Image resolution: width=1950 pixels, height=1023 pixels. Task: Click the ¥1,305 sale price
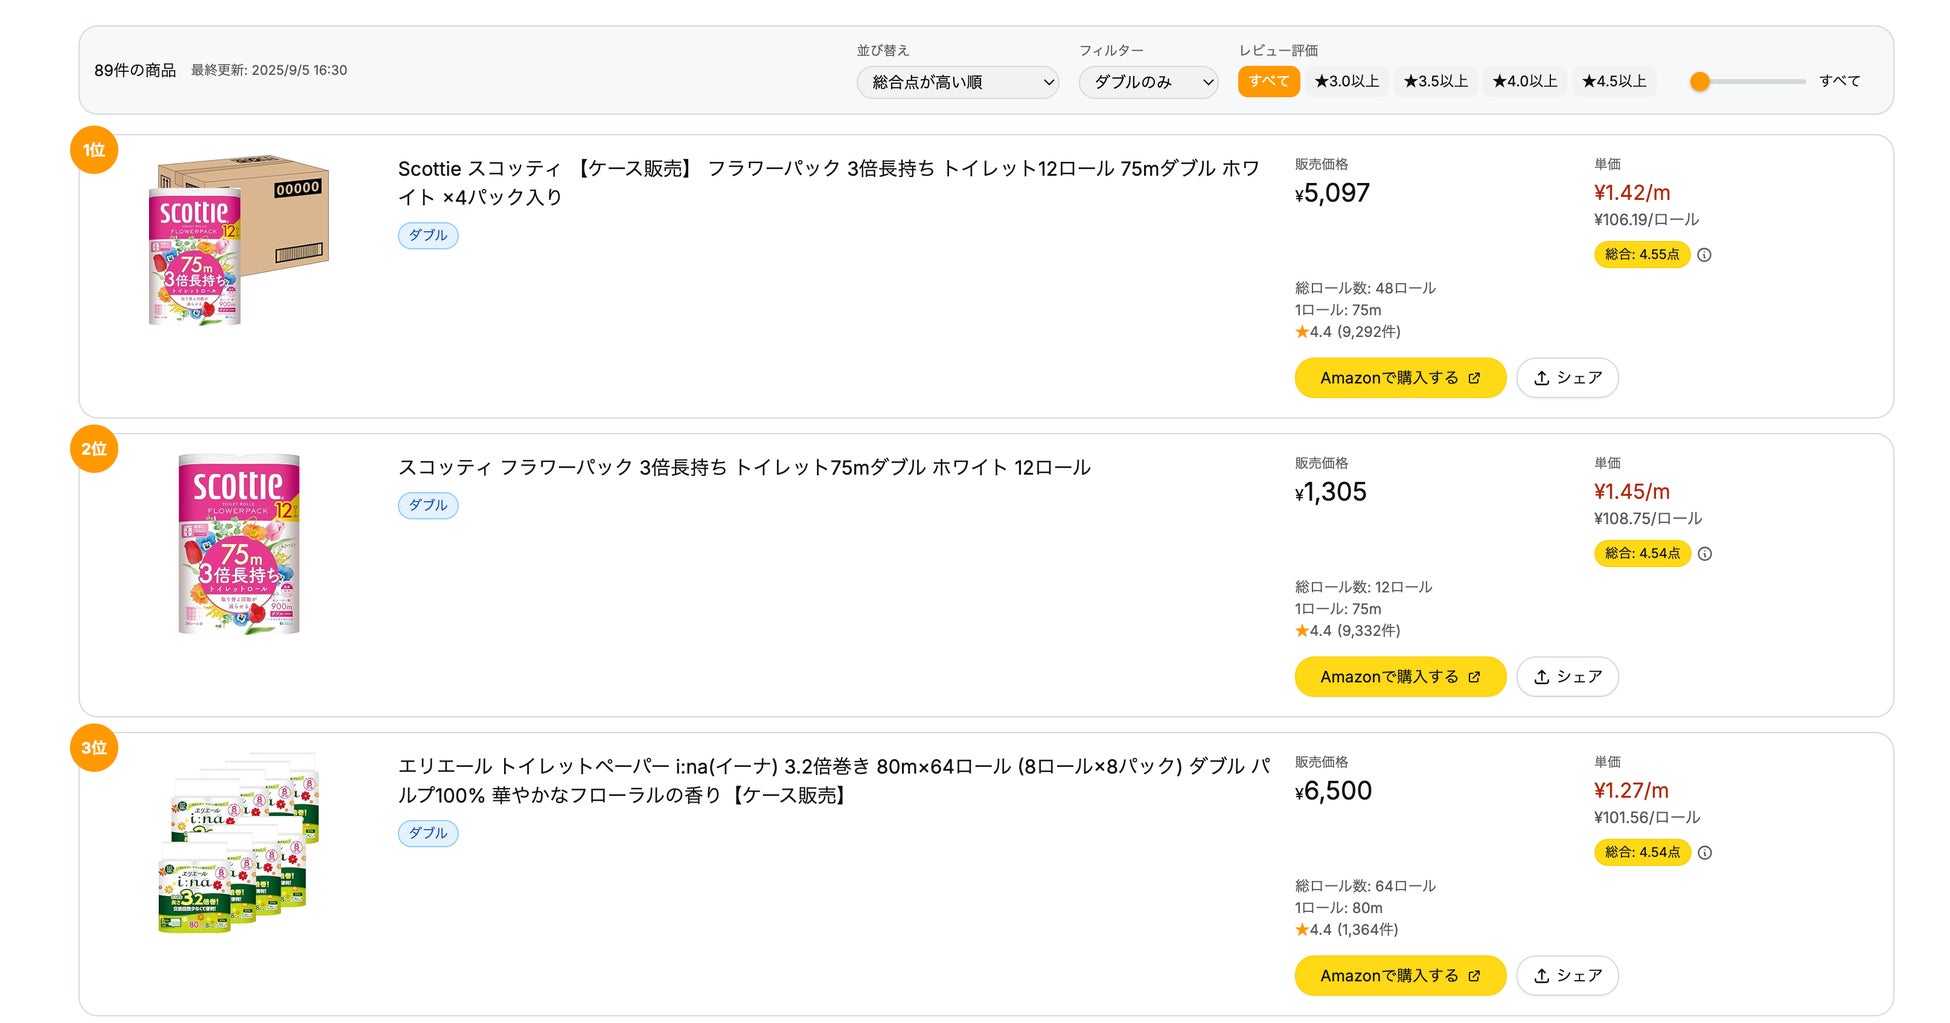(x=1331, y=492)
